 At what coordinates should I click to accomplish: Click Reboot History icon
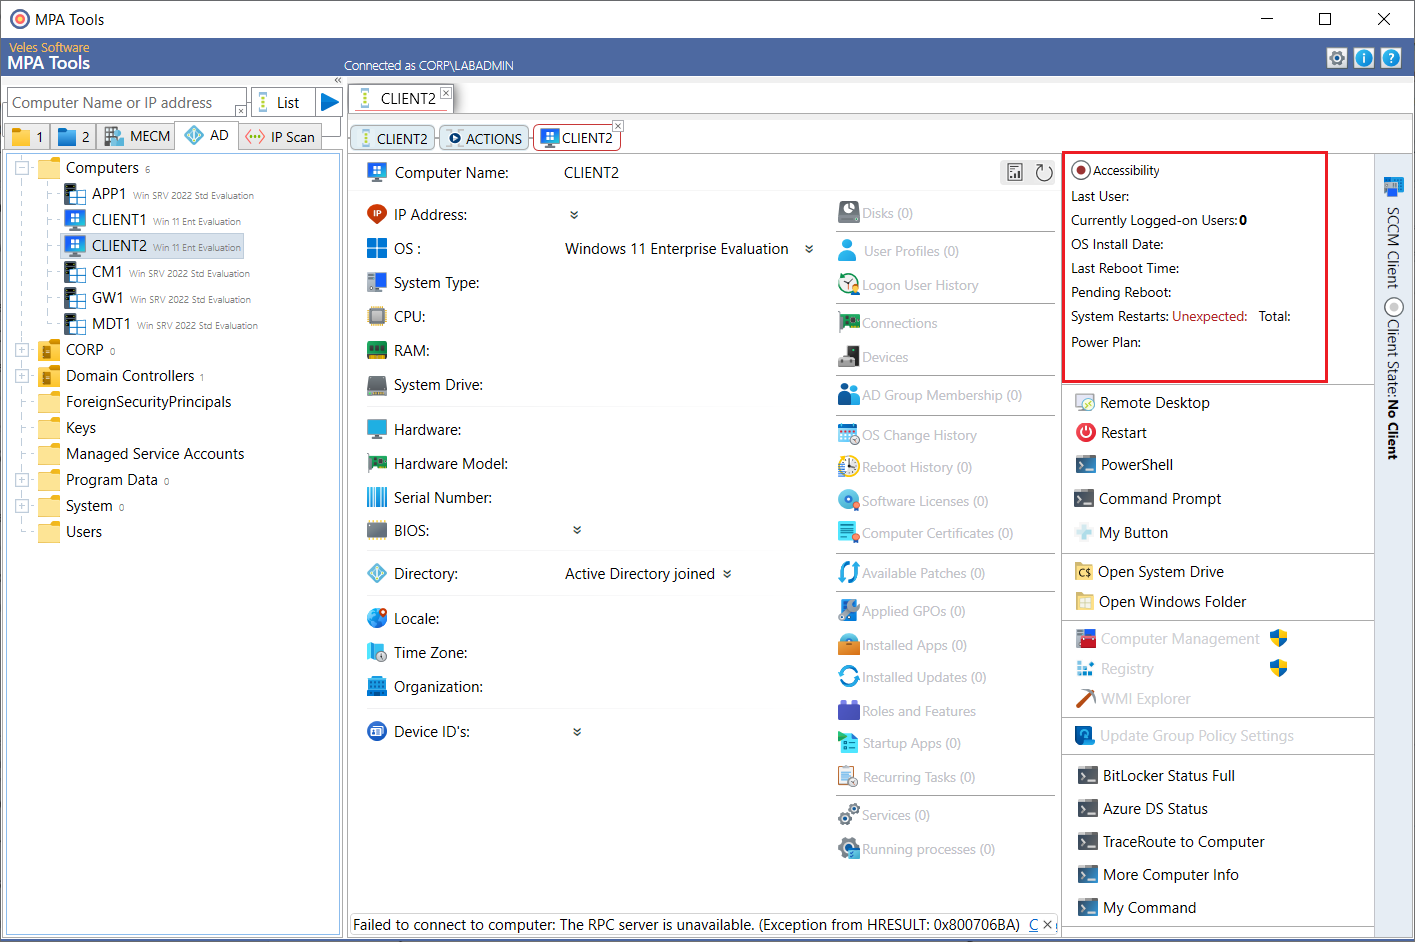848,466
